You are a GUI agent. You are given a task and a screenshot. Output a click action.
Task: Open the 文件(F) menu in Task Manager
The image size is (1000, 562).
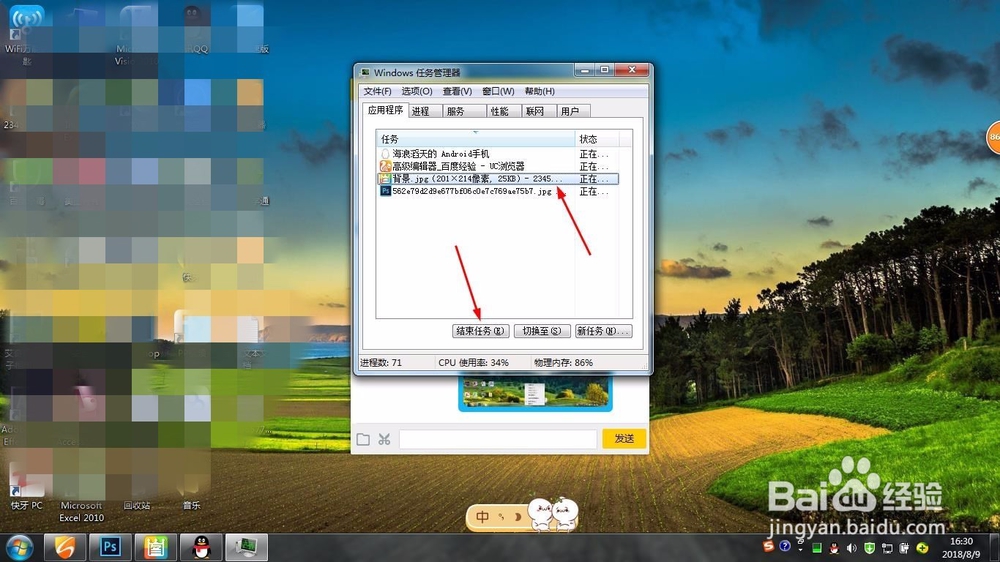pyautogui.click(x=377, y=91)
